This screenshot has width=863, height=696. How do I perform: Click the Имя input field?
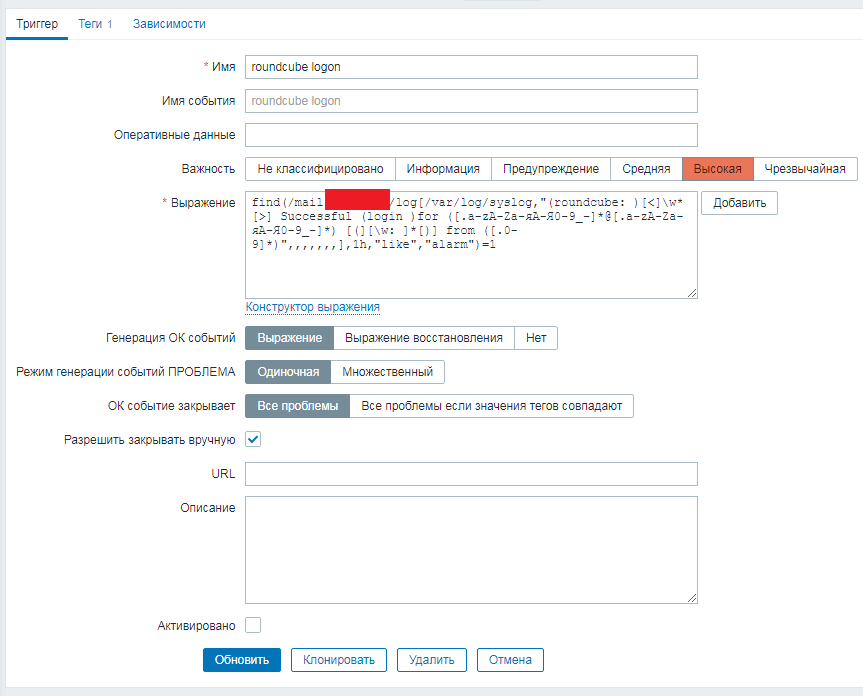pos(471,67)
